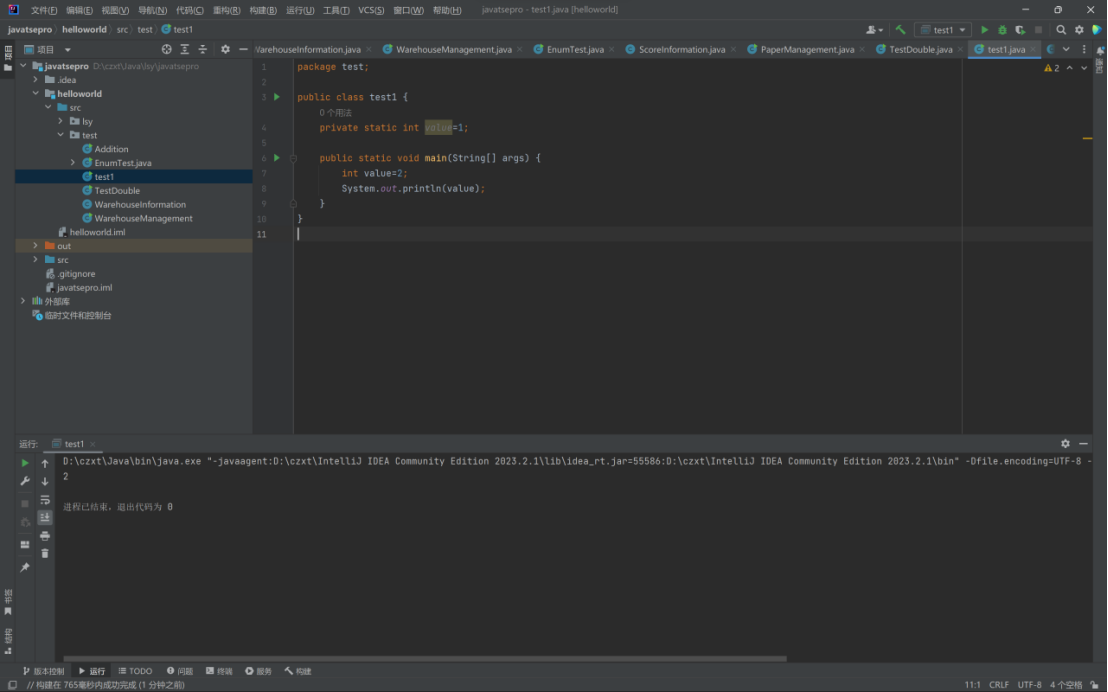Toggle soft-wrap in the console
This screenshot has width=1108, height=692.
tap(45, 499)
